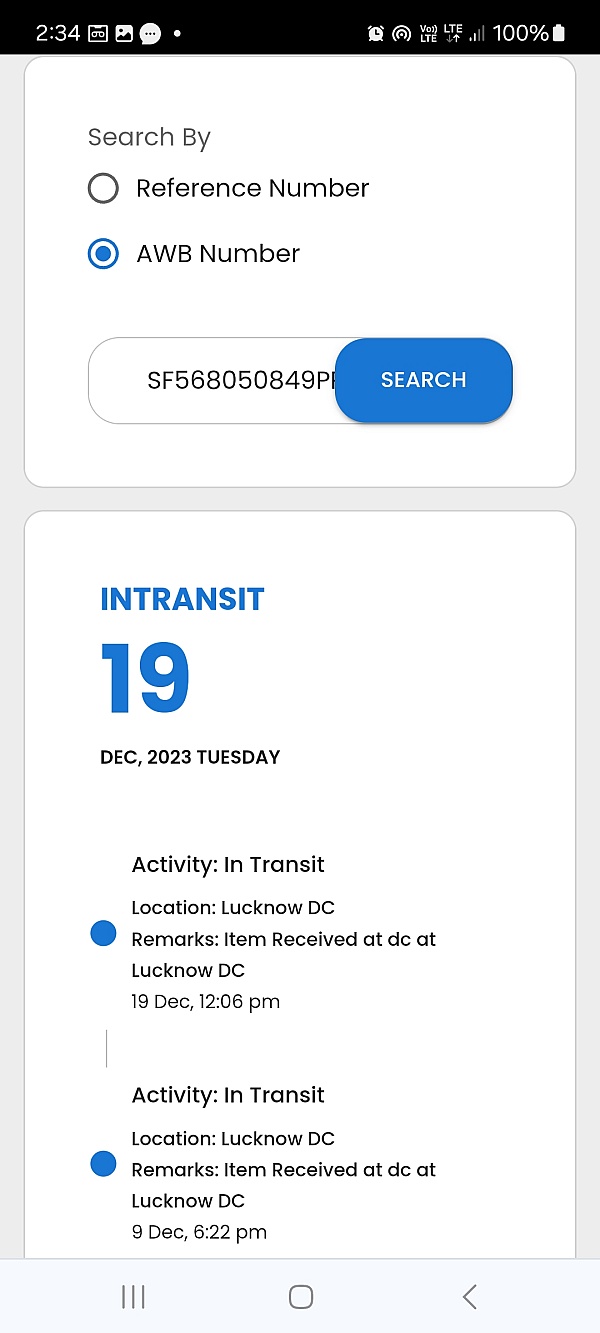Select the AWB Number radio option
600x1333 pixels.
click(x=103, y=254)
